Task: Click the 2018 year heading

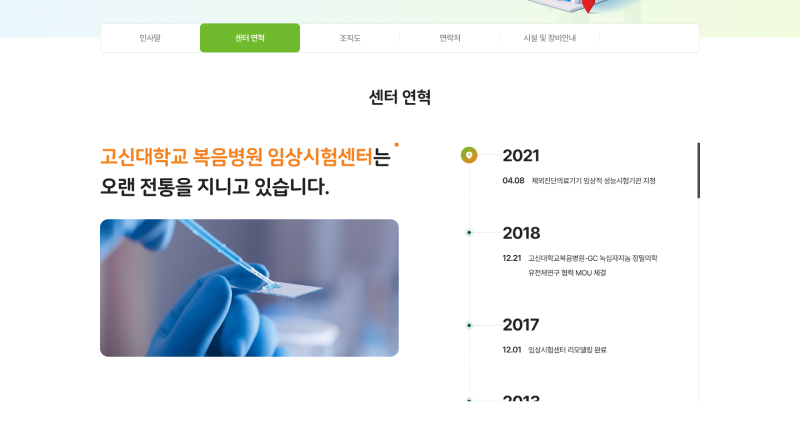Action: [521, 233]
